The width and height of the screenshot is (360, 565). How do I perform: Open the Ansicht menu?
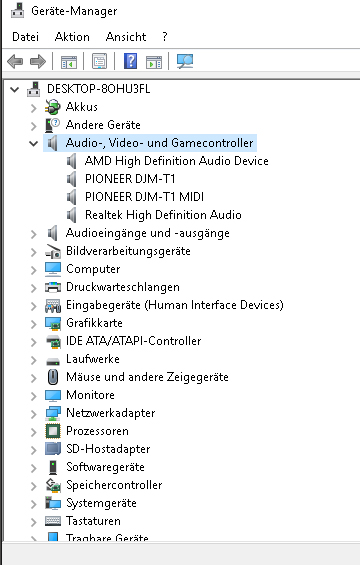pyautogui.click(x=126, y=37)
